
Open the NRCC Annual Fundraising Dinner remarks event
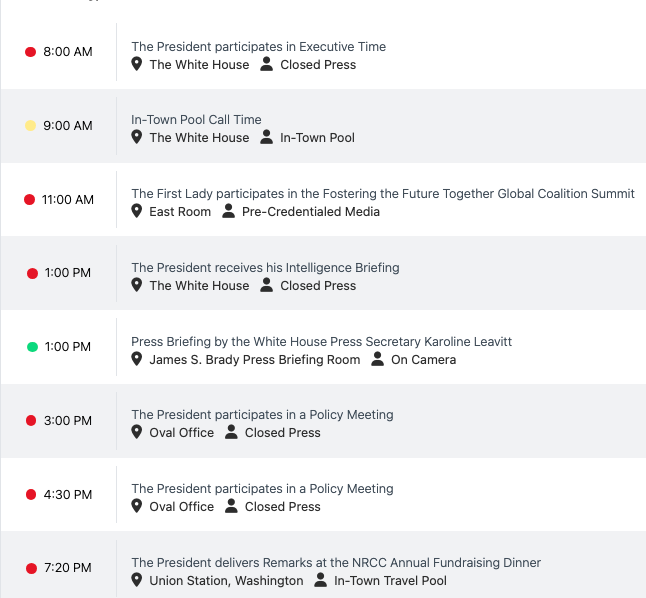(336, 563)
